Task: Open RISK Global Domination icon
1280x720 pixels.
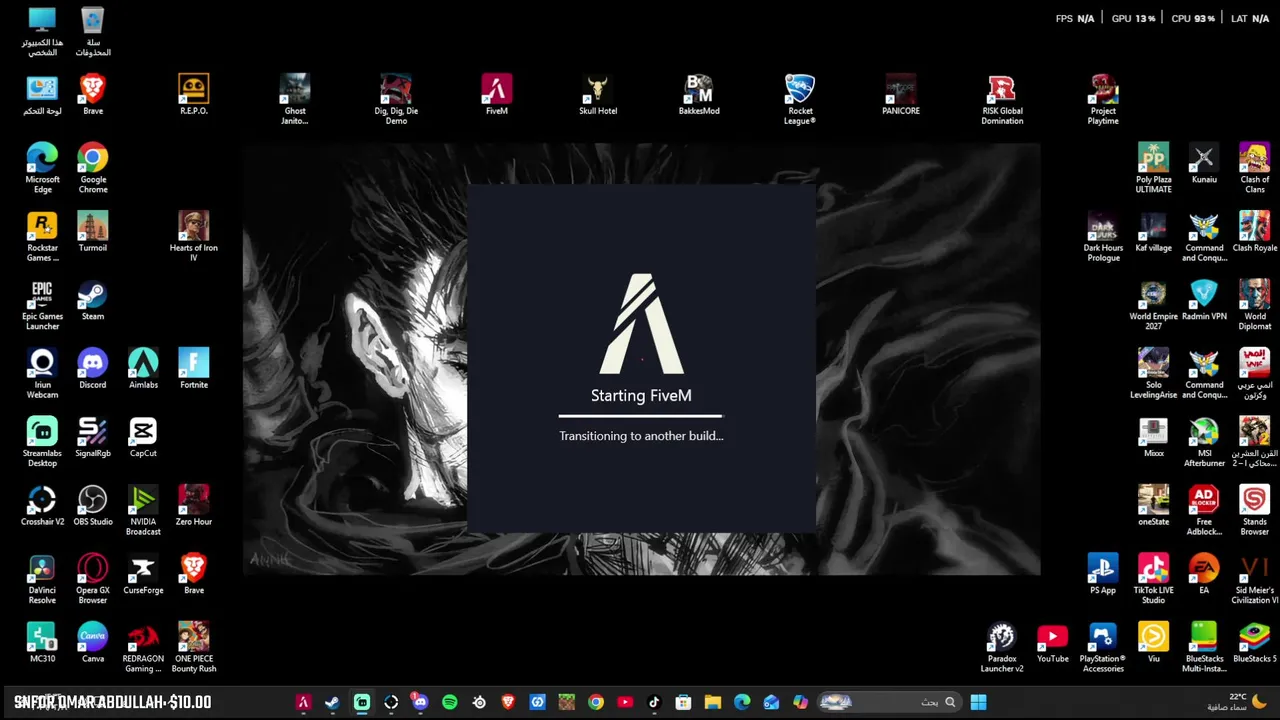Action: click(1002, 99)
